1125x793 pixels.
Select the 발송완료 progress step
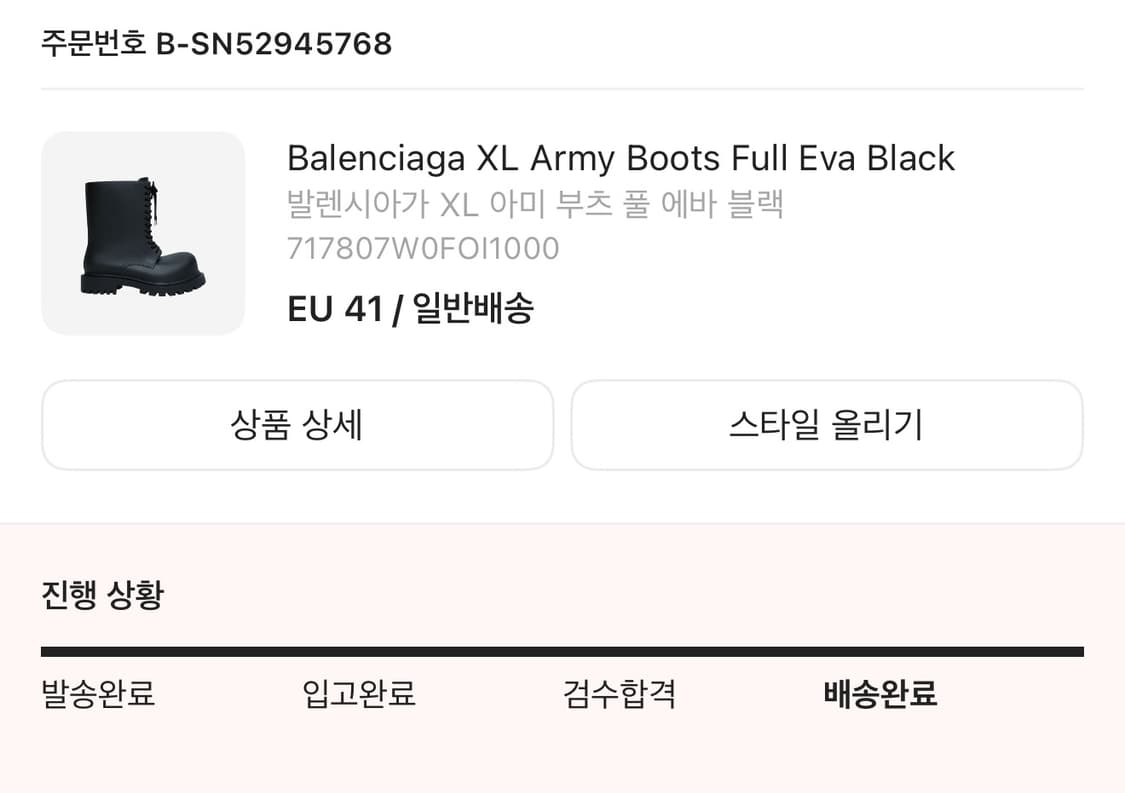98,693
